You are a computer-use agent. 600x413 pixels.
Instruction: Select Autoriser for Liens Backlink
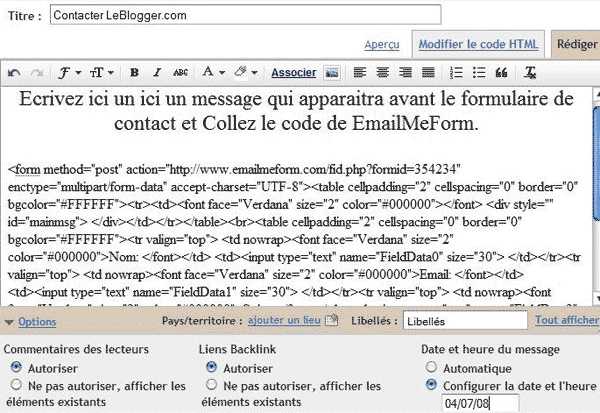[211, 367]
